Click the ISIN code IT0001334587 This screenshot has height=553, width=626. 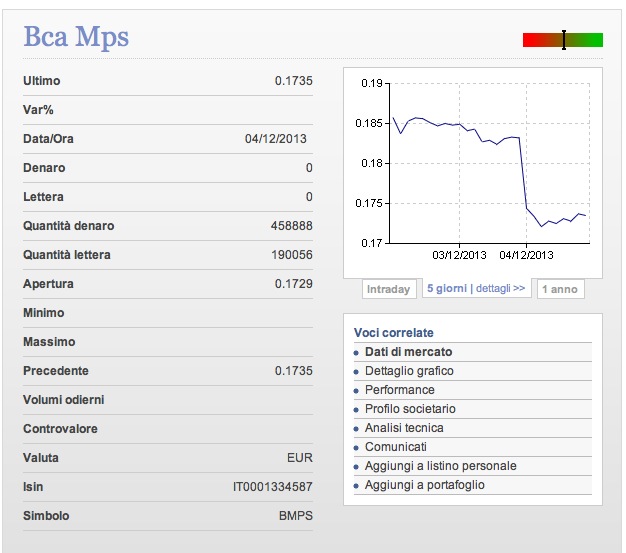click(x=272, y=487)
